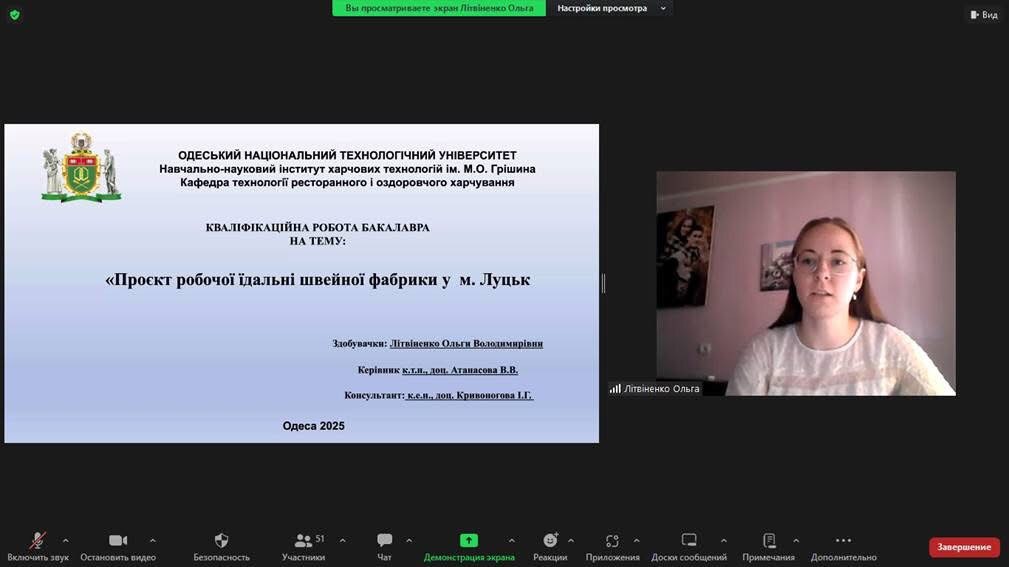Viewport: 1009px width, 567px height.
Task: Click the shared slide divider handle
Action: pyautogui.click(x=603, y=283)
